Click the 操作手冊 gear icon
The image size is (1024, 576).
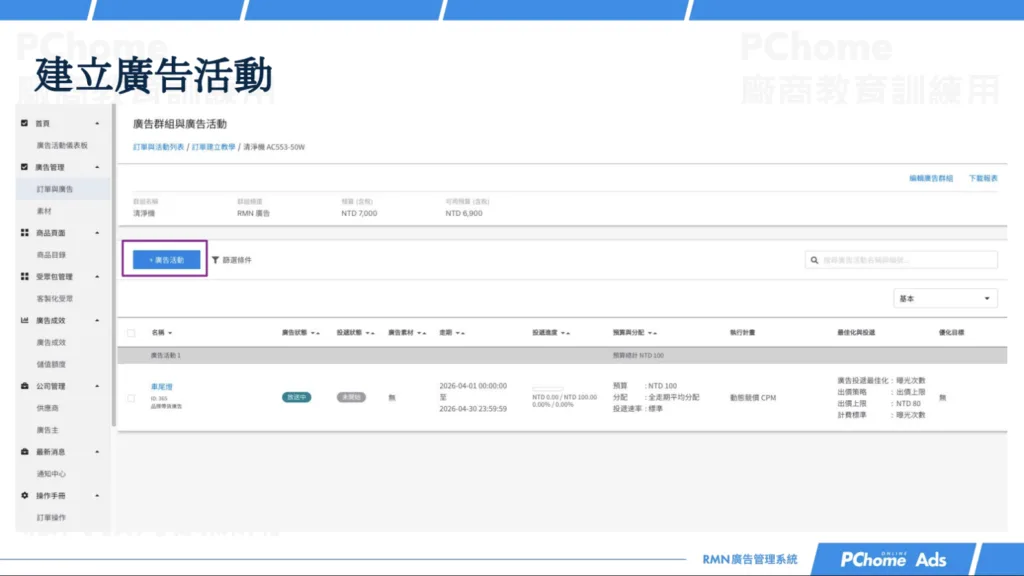(25, 495)
